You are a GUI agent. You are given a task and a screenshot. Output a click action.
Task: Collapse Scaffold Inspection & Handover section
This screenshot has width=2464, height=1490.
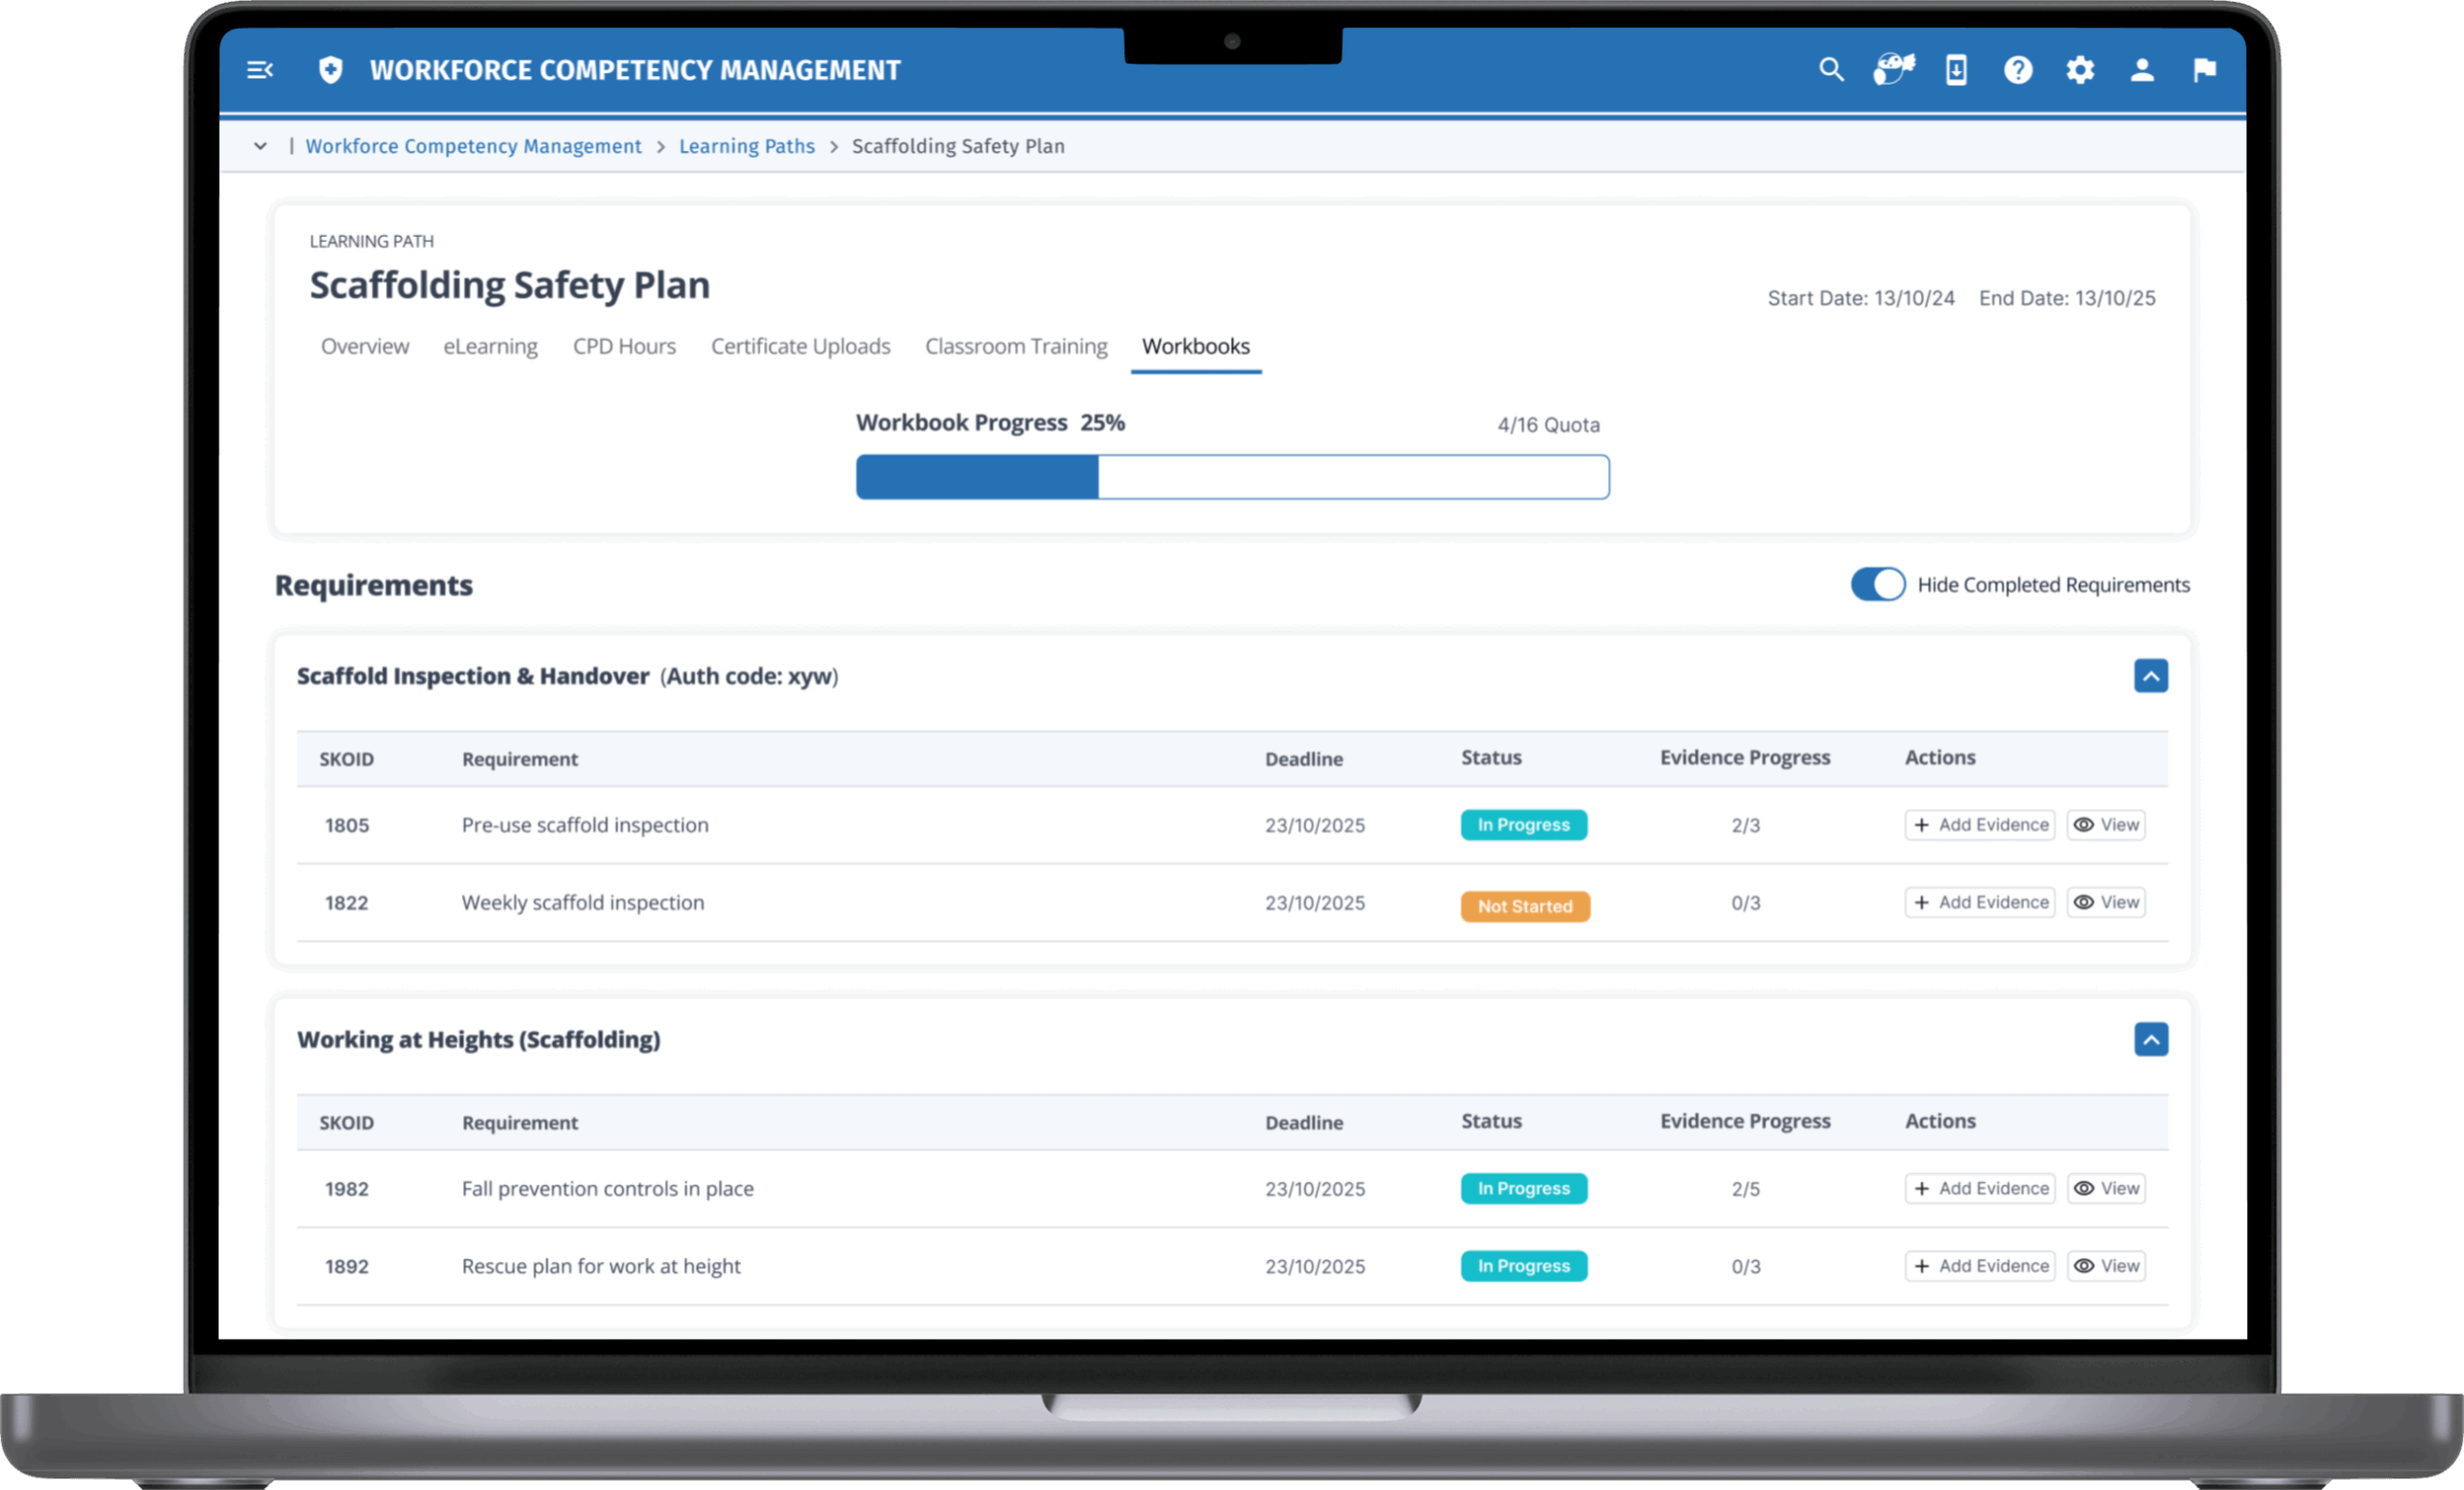2151,676
